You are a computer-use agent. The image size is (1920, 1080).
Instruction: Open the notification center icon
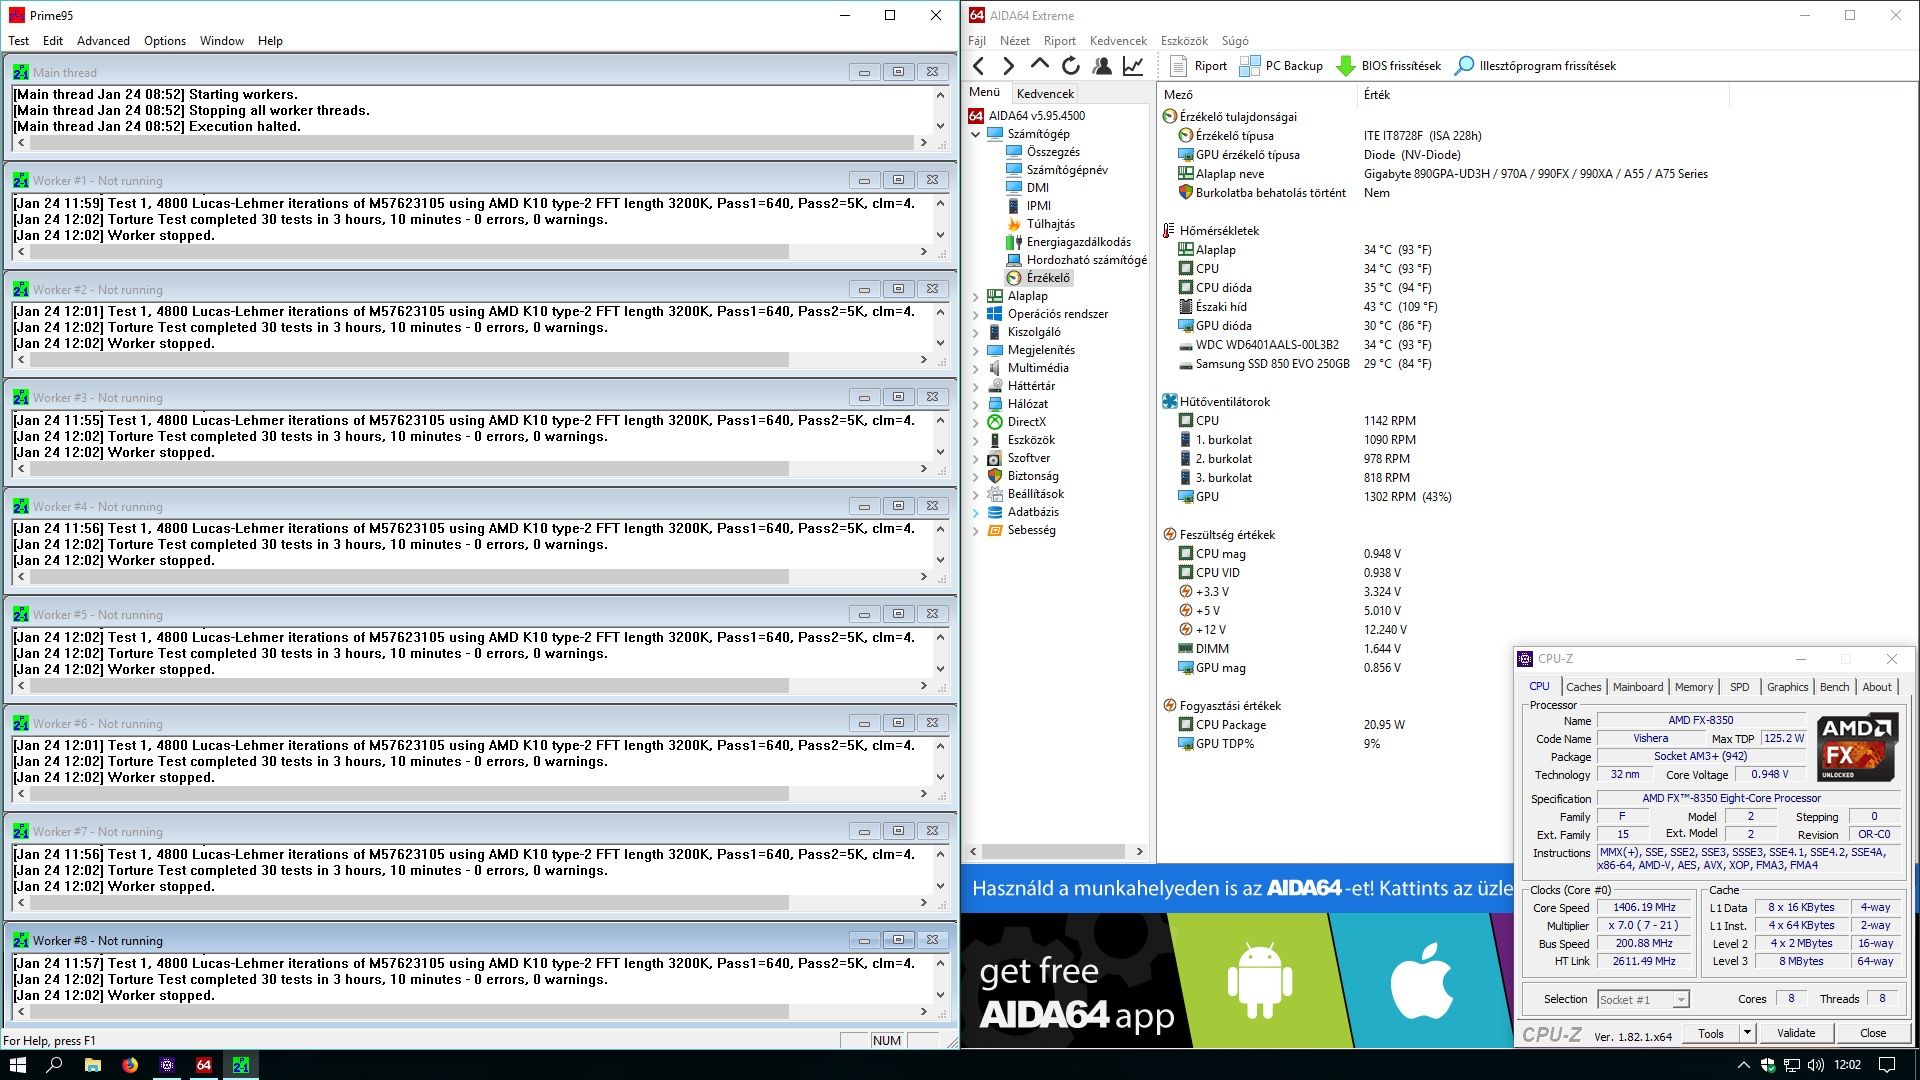coord(1887,1065)
